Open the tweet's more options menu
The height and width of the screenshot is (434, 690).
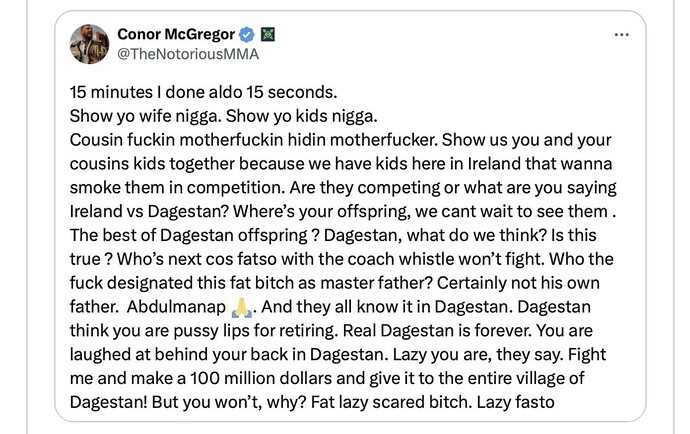tap(621, 35)
